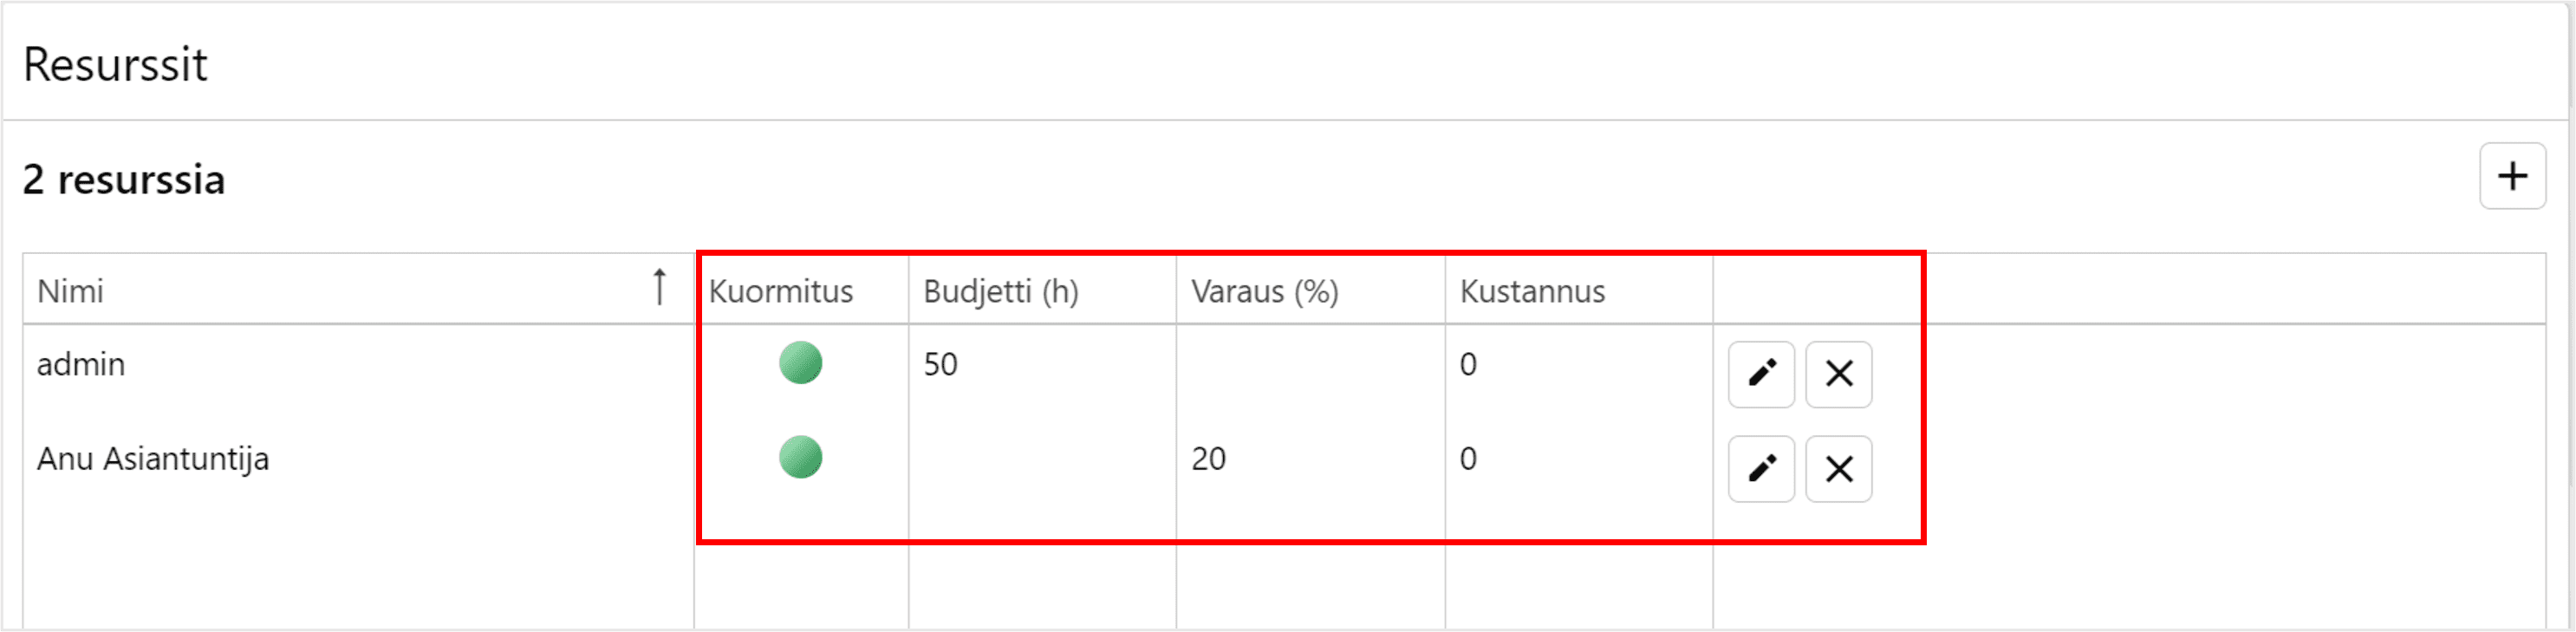The width and height of the screenshot is (2576, 632).
Task: Click the Budjetti (h) column header
Action: point(1000,291)
